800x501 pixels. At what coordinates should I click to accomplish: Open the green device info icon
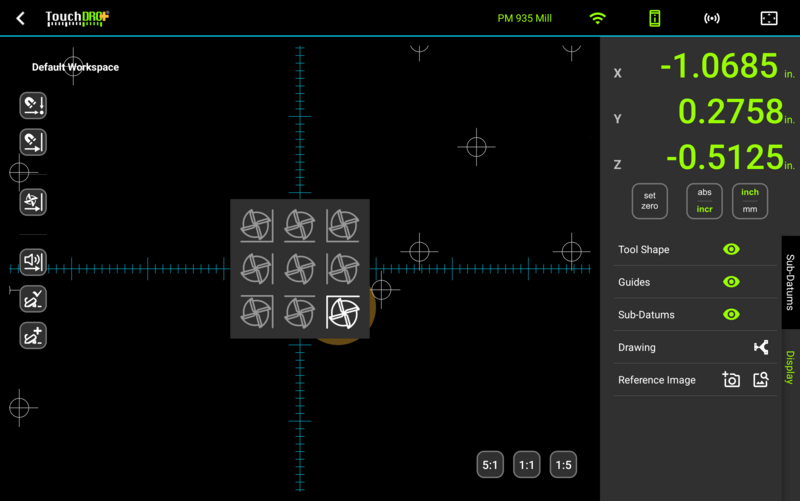655,18
